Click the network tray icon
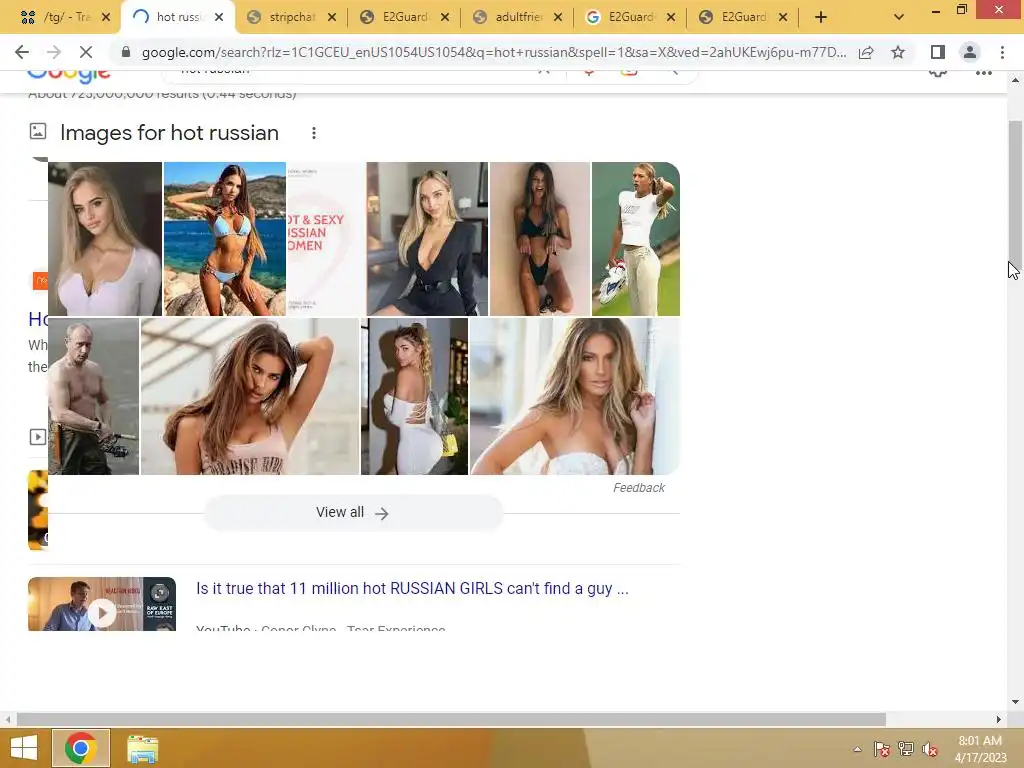The height and width of the screenshot is (768, 1024). point(906,749)
